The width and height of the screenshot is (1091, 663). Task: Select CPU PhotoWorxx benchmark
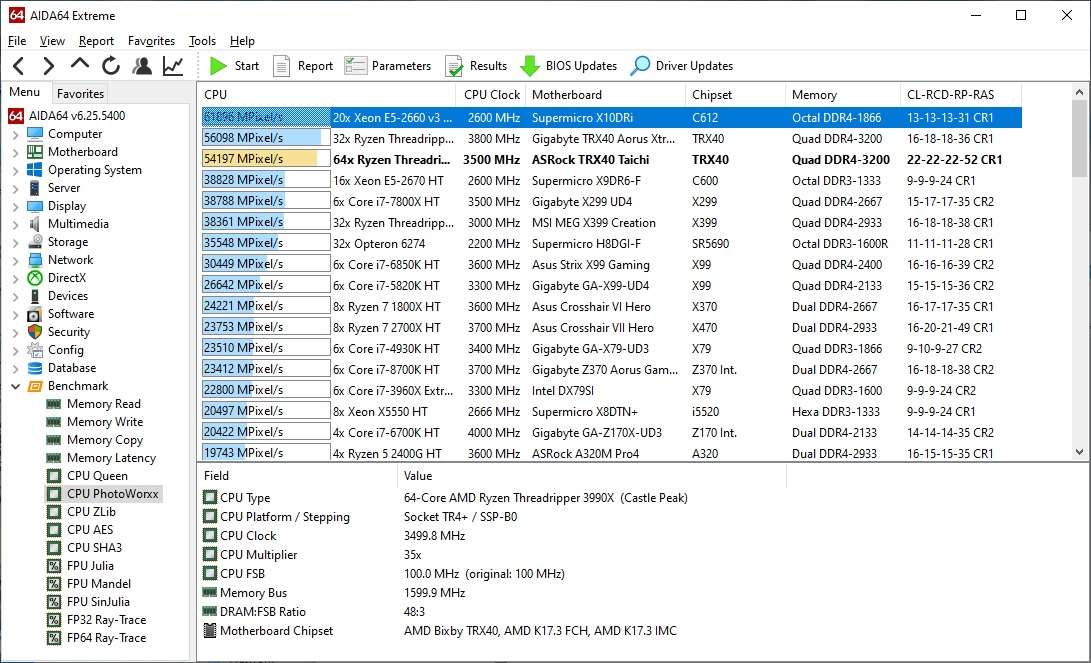pos(113,494)
